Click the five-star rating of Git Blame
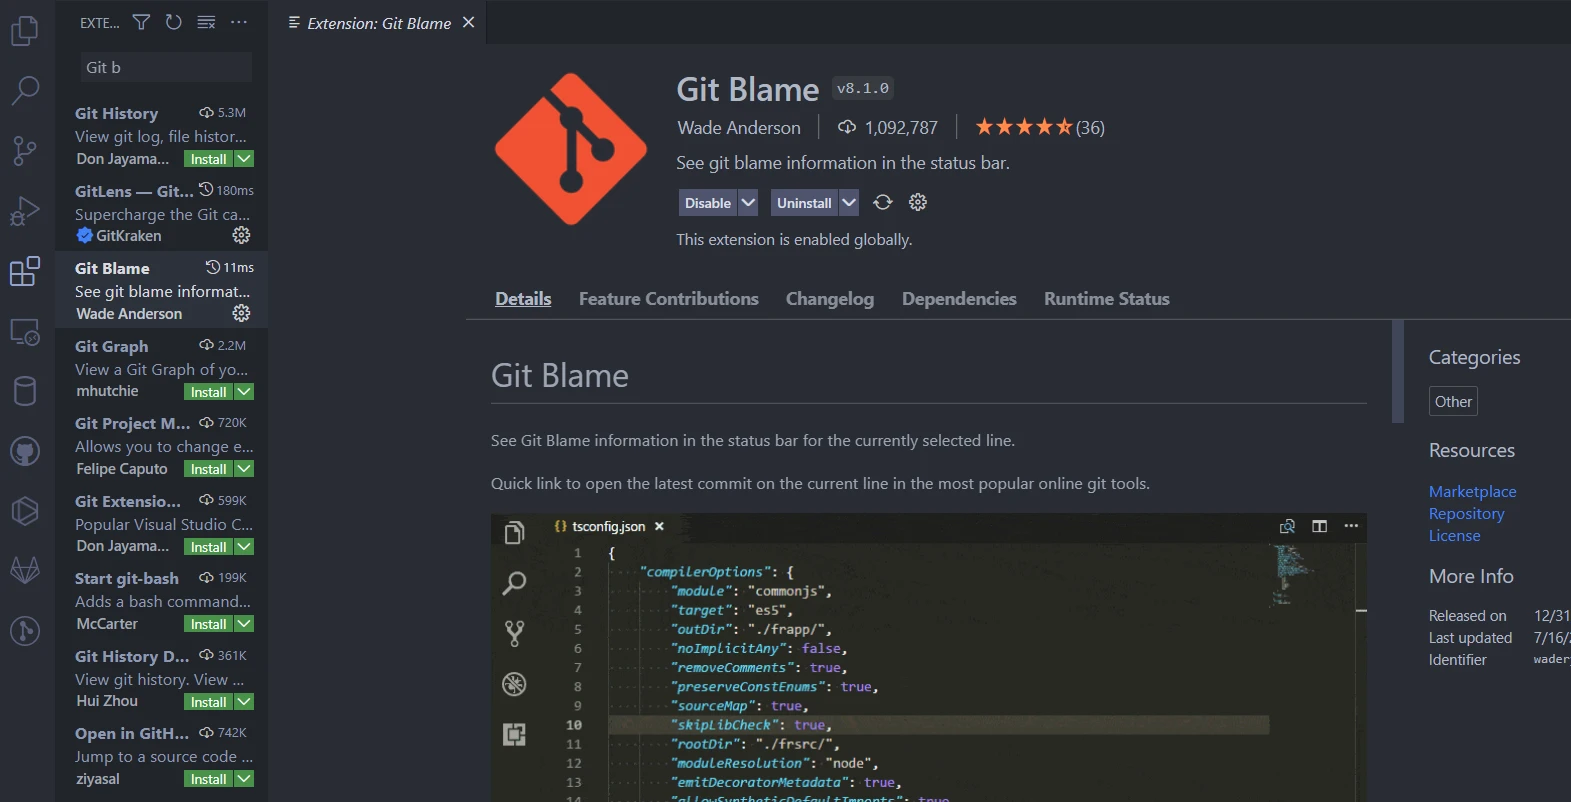This screenshot has height=802, width=1571. coord(1023,127)
